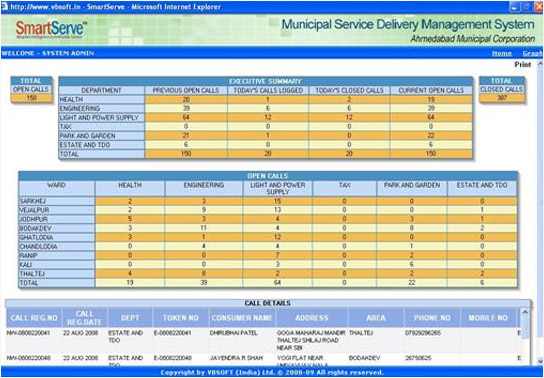The height and width of the screenshot is (378, 544).
Task: Select ESTATE AND TDO row in Executive Summary
Action: click(265, 145)
